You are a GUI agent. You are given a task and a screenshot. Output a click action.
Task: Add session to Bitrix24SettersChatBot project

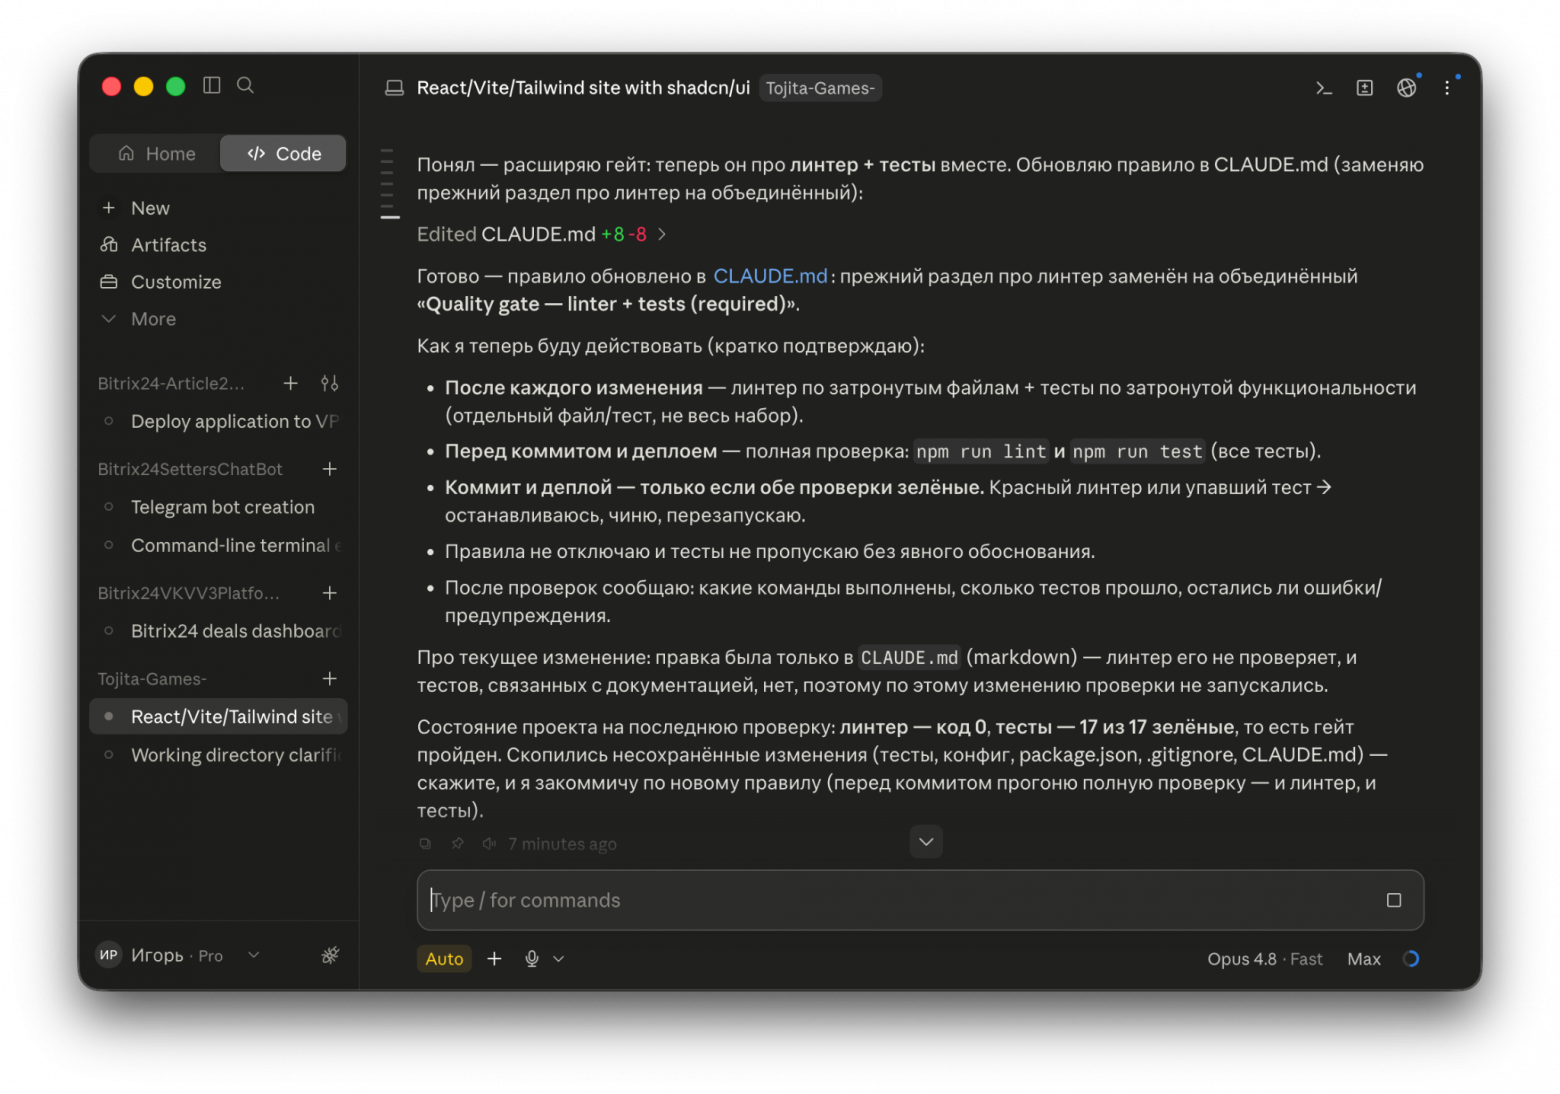point(329,469)
